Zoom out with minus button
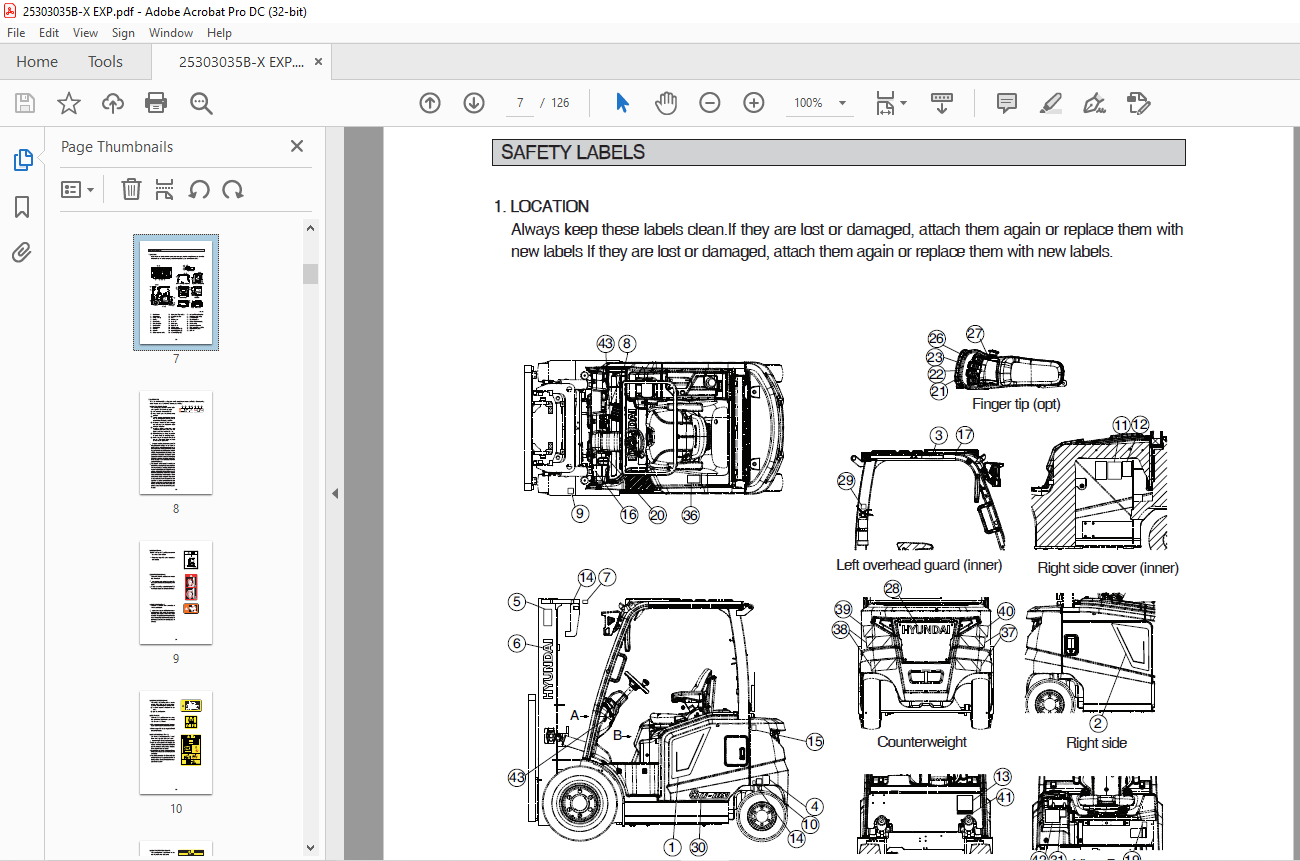The image size is (1300, 861). [710, 103]
